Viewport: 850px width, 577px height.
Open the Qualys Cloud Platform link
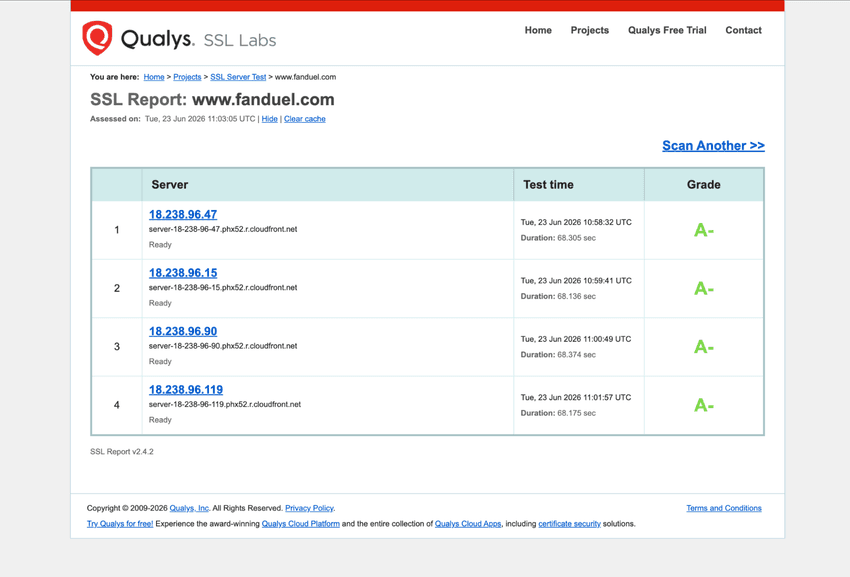300,524
